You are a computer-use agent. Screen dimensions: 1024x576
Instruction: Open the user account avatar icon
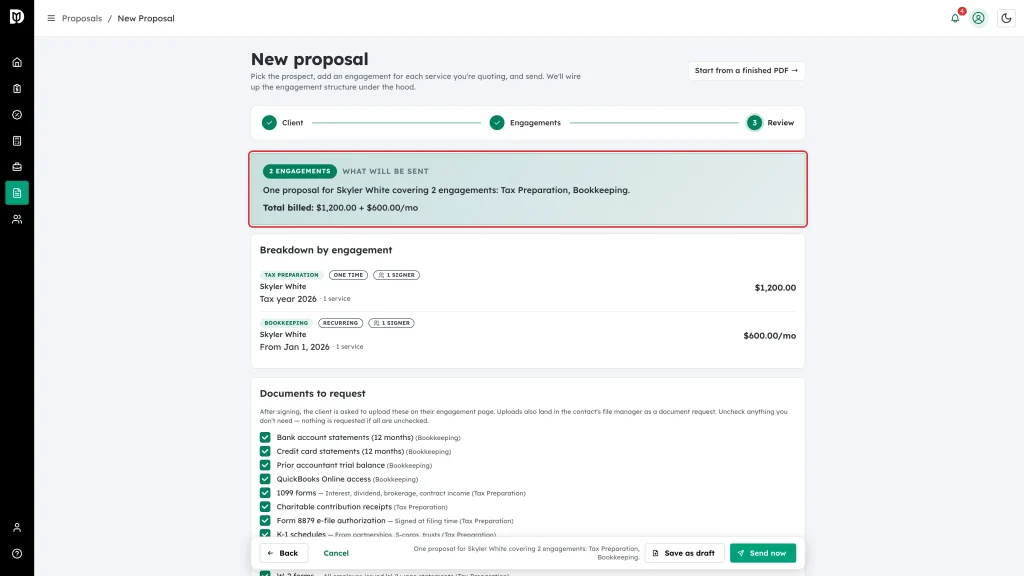[978, 18]
